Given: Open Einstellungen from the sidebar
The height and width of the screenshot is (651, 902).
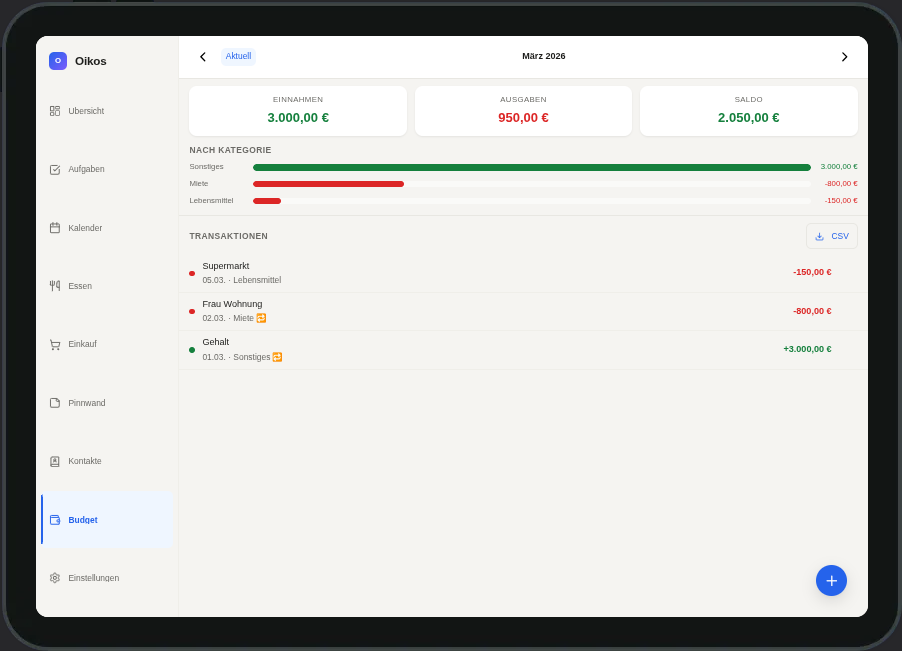Looking at the screenshot, I should click(107, 578).
